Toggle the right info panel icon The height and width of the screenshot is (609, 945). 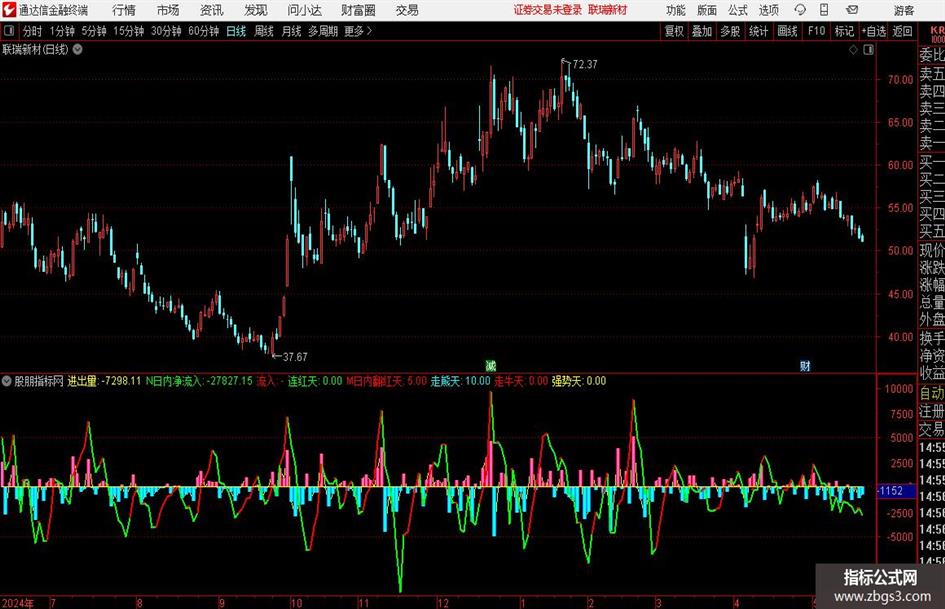point(868,50)
